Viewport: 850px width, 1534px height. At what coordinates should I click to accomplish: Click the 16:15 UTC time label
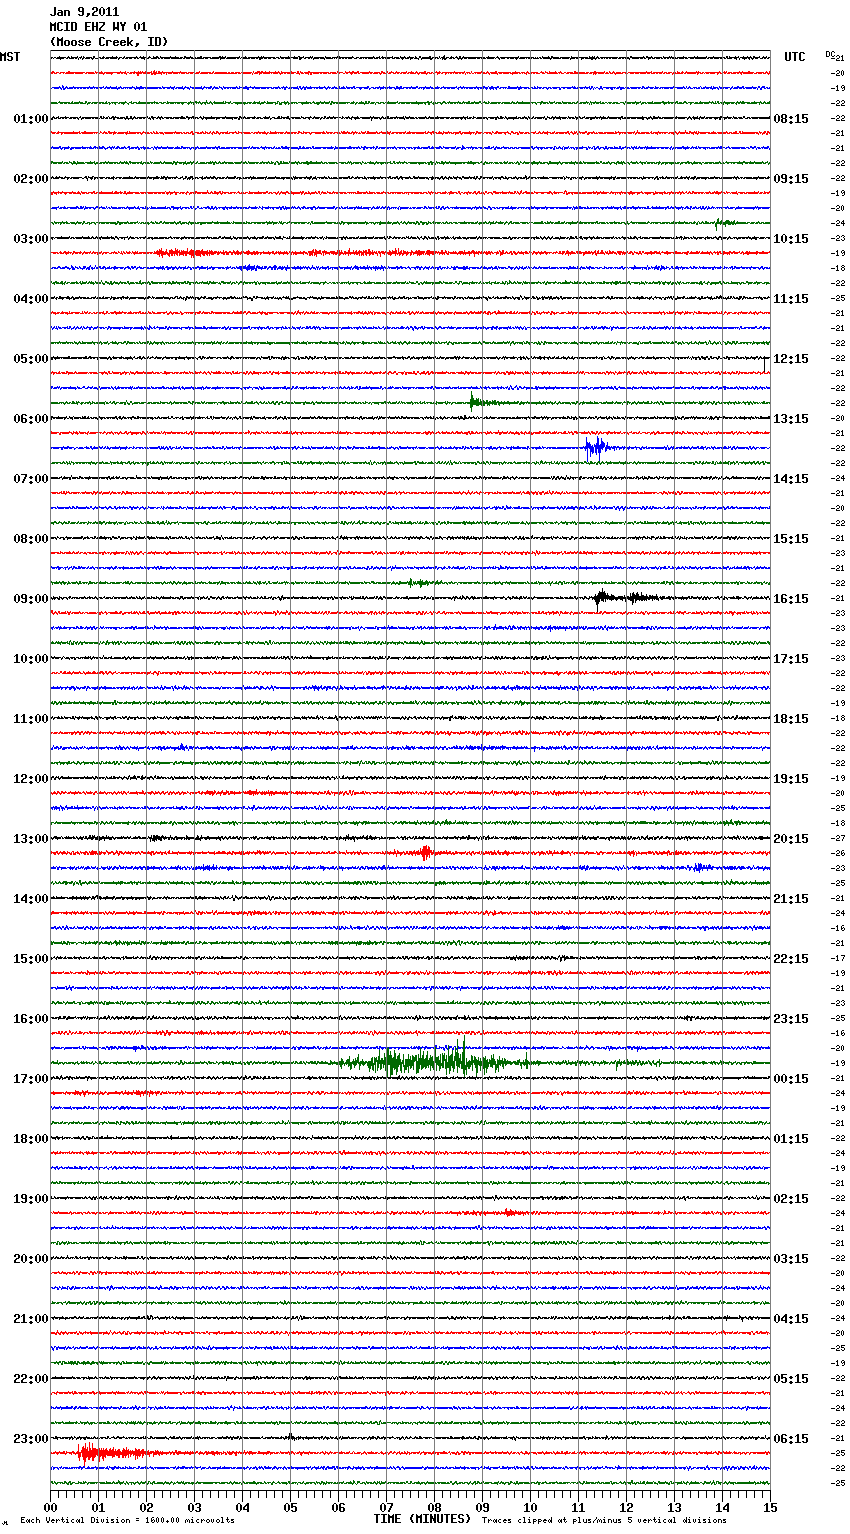click(x=791, y=599)
